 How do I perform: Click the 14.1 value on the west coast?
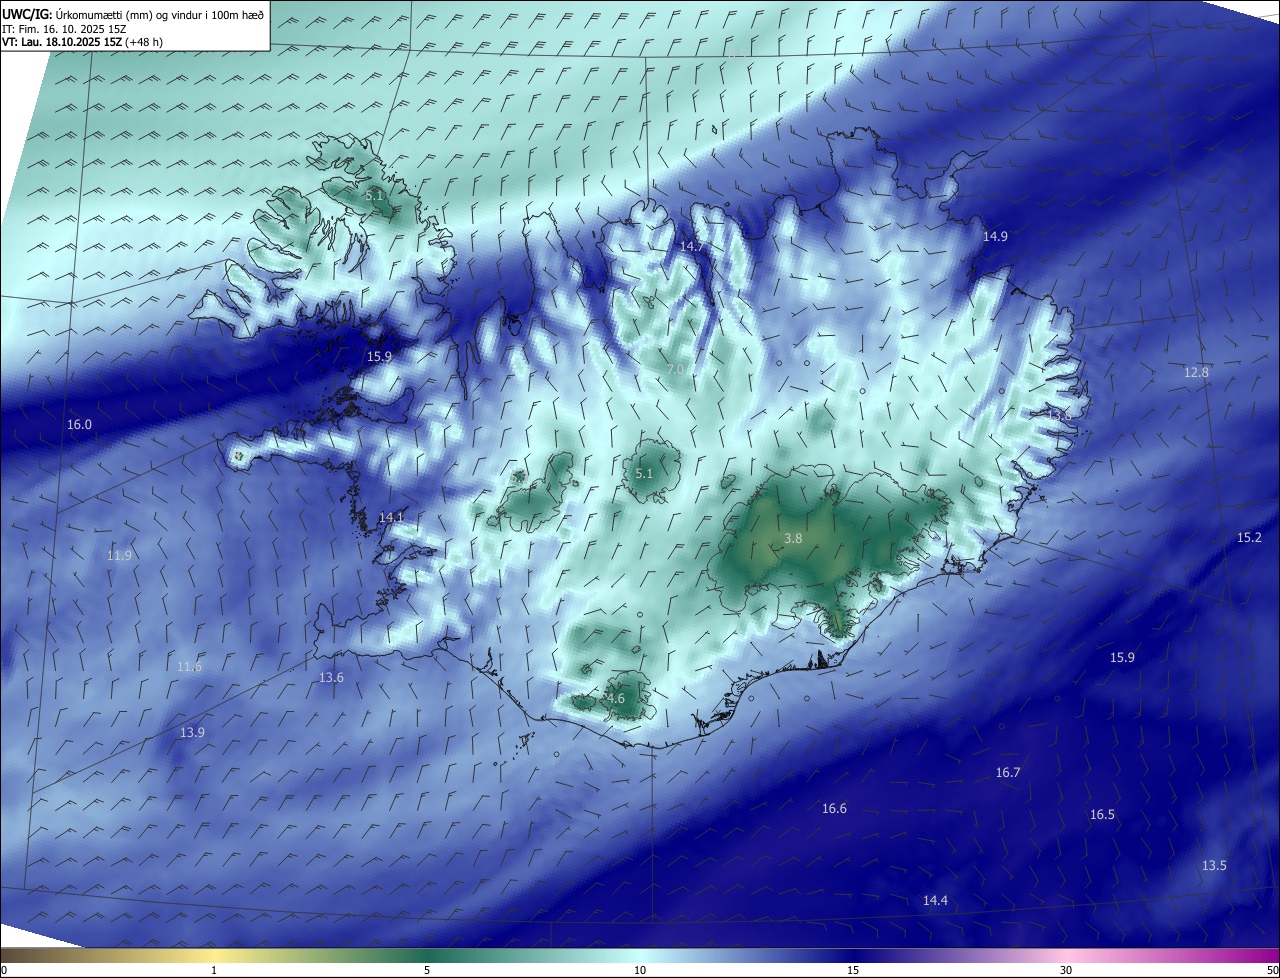pos(391,517)
